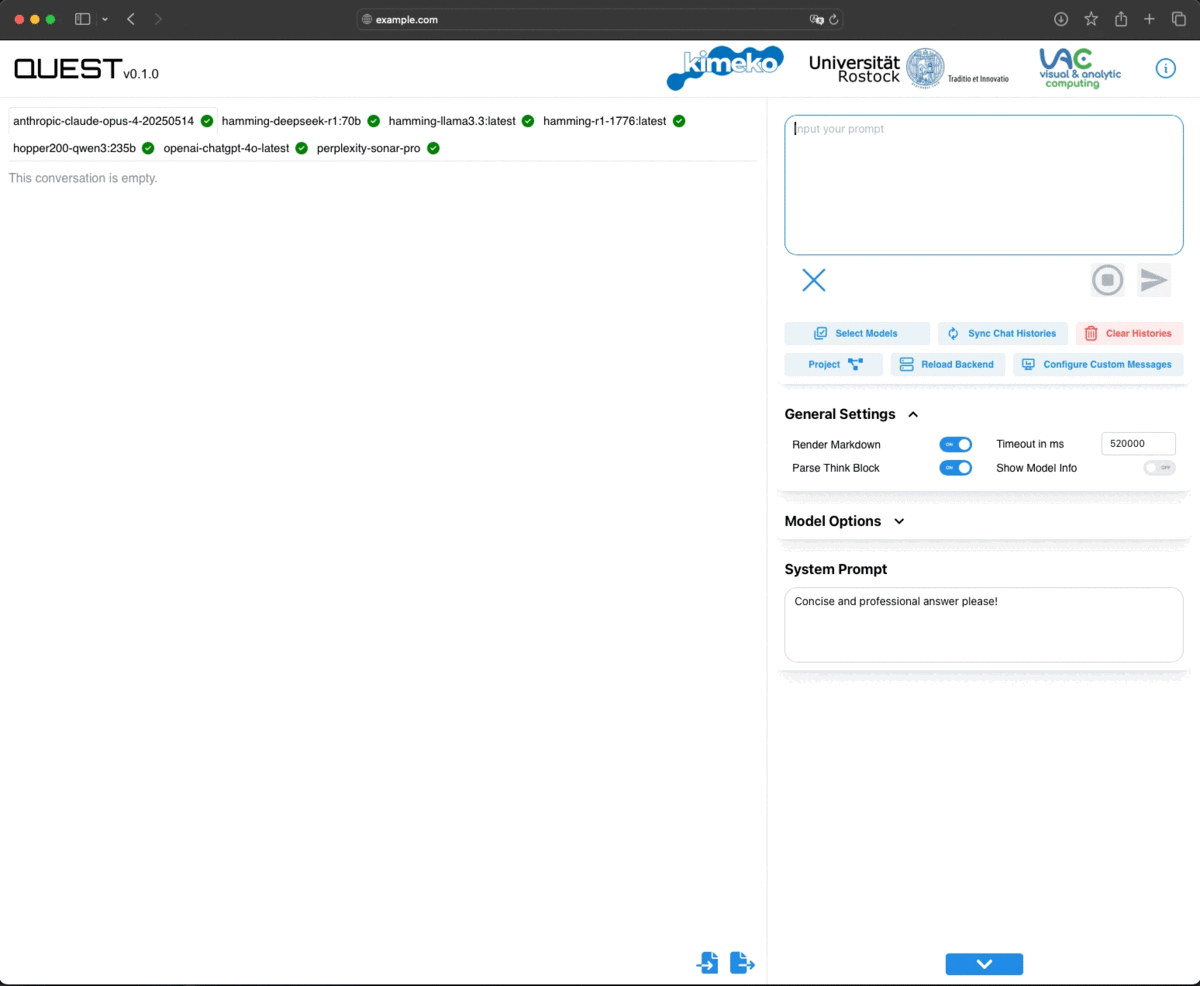Switch to hamming-deepseek-r1:70b tab
The image size is (1200, 986).
(291, 121)
